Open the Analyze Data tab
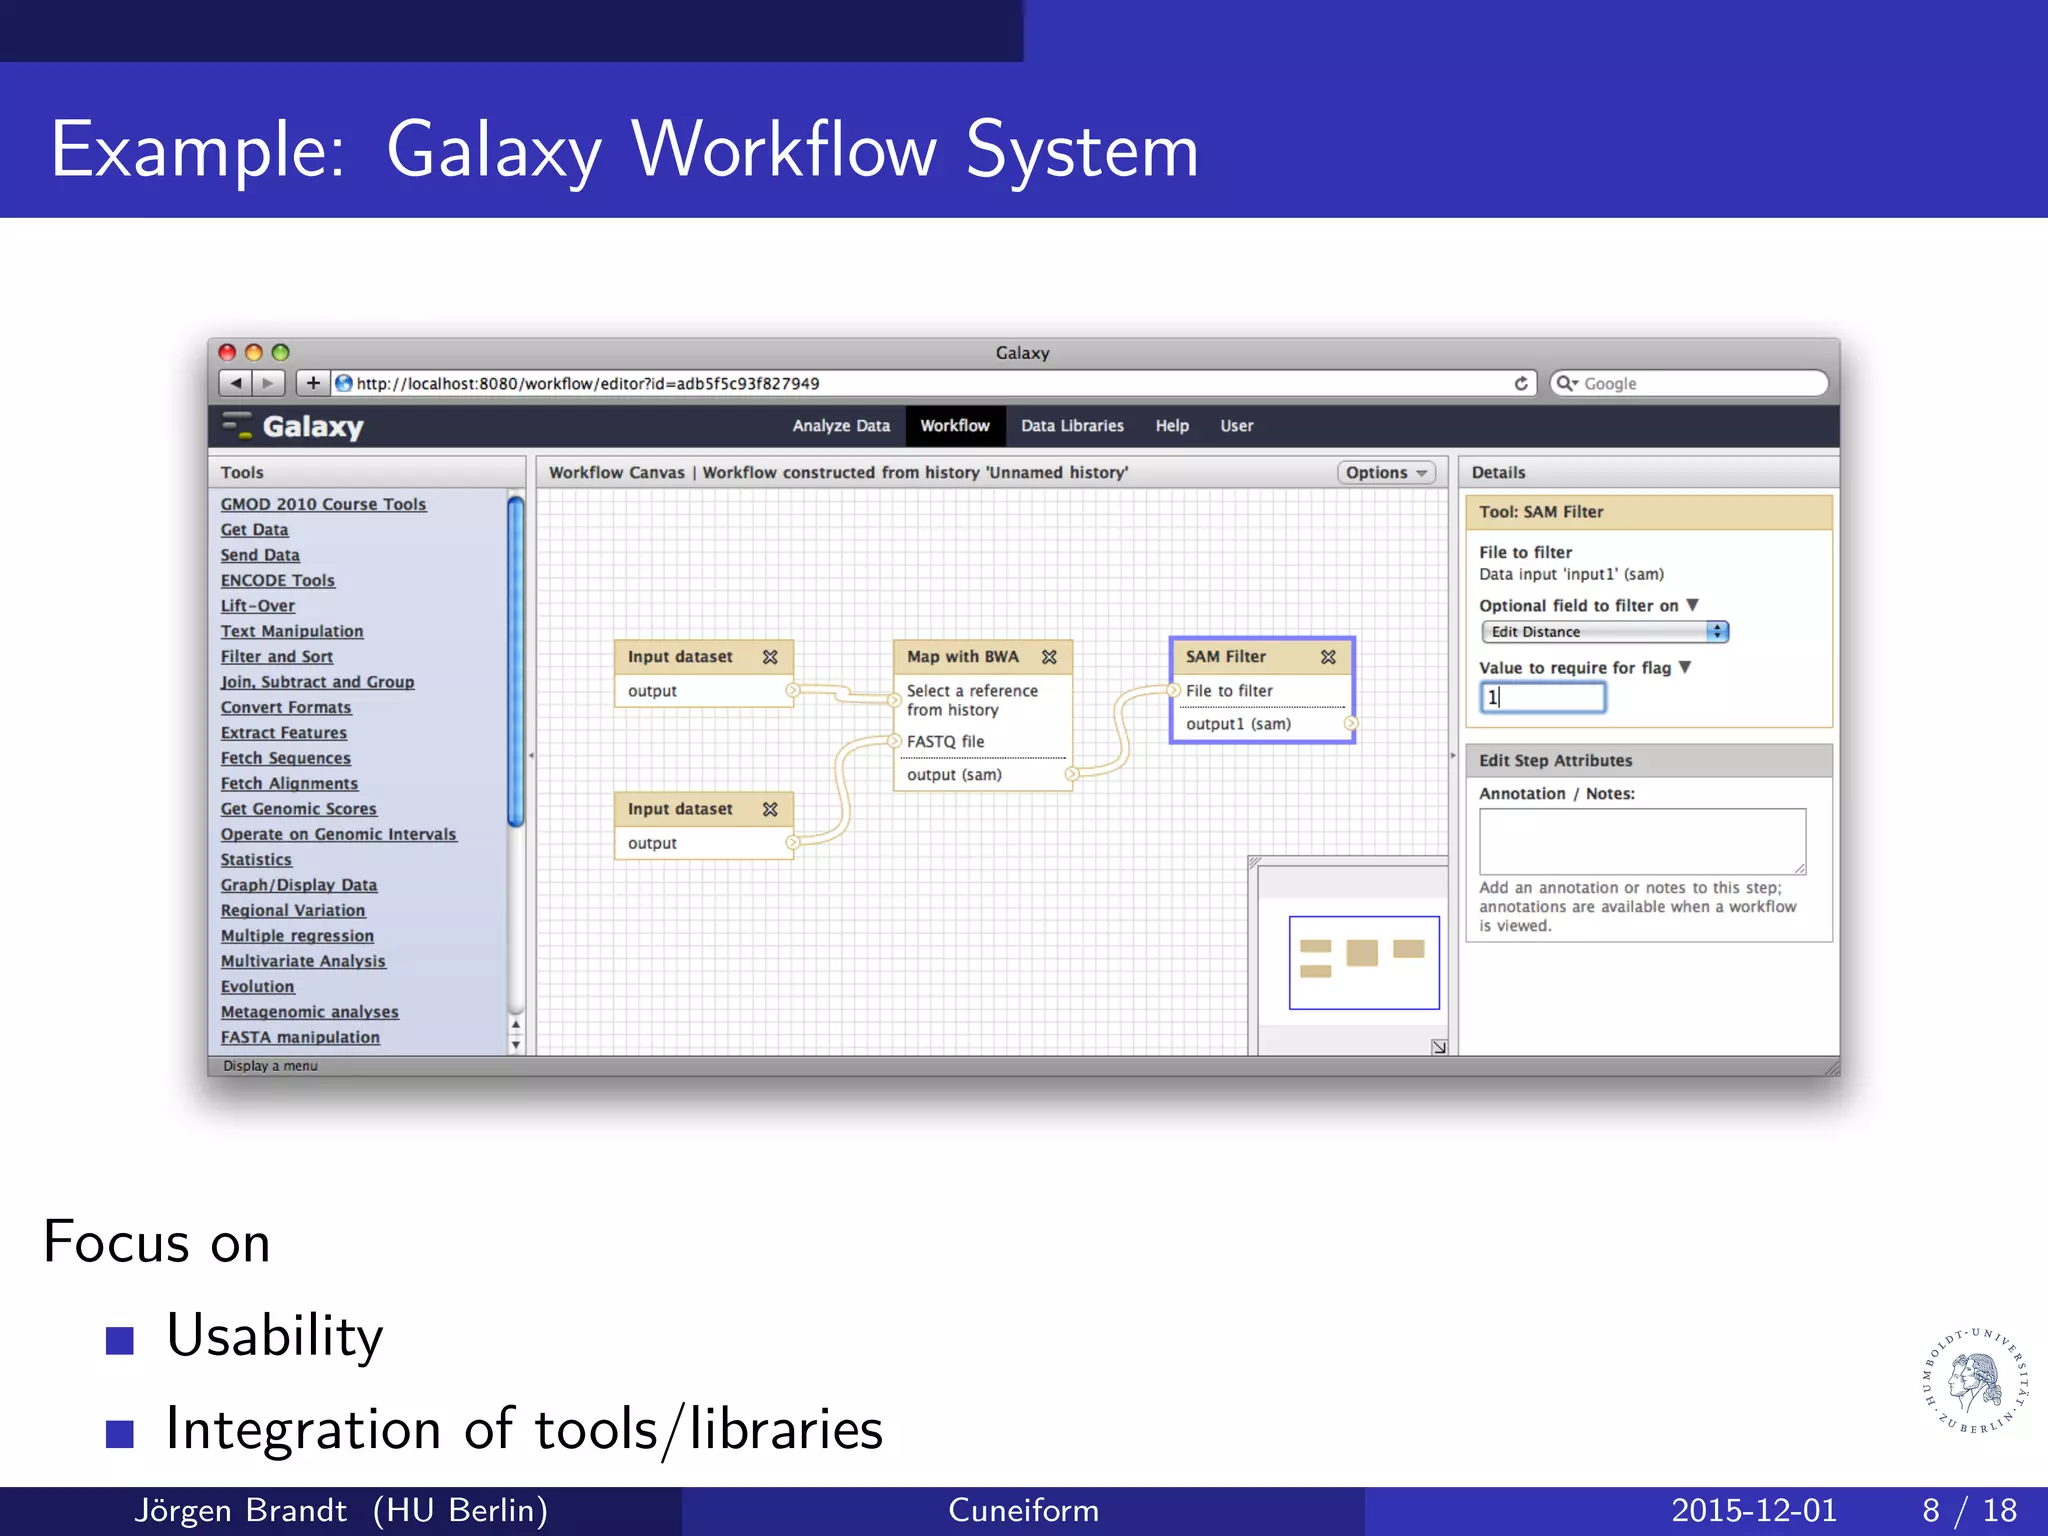This screenshot has width=2048, height=1536. click(841, 426)
